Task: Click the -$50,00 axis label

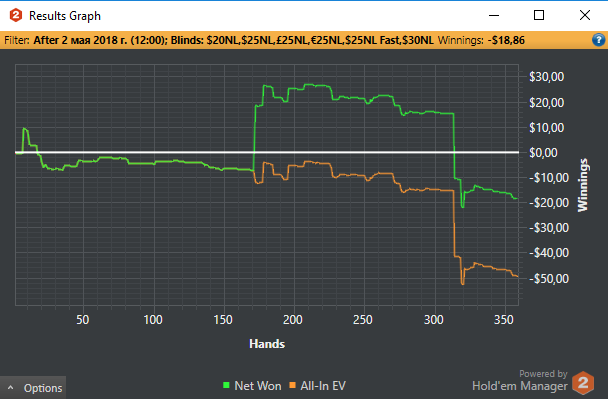Action: click(549, 279)
